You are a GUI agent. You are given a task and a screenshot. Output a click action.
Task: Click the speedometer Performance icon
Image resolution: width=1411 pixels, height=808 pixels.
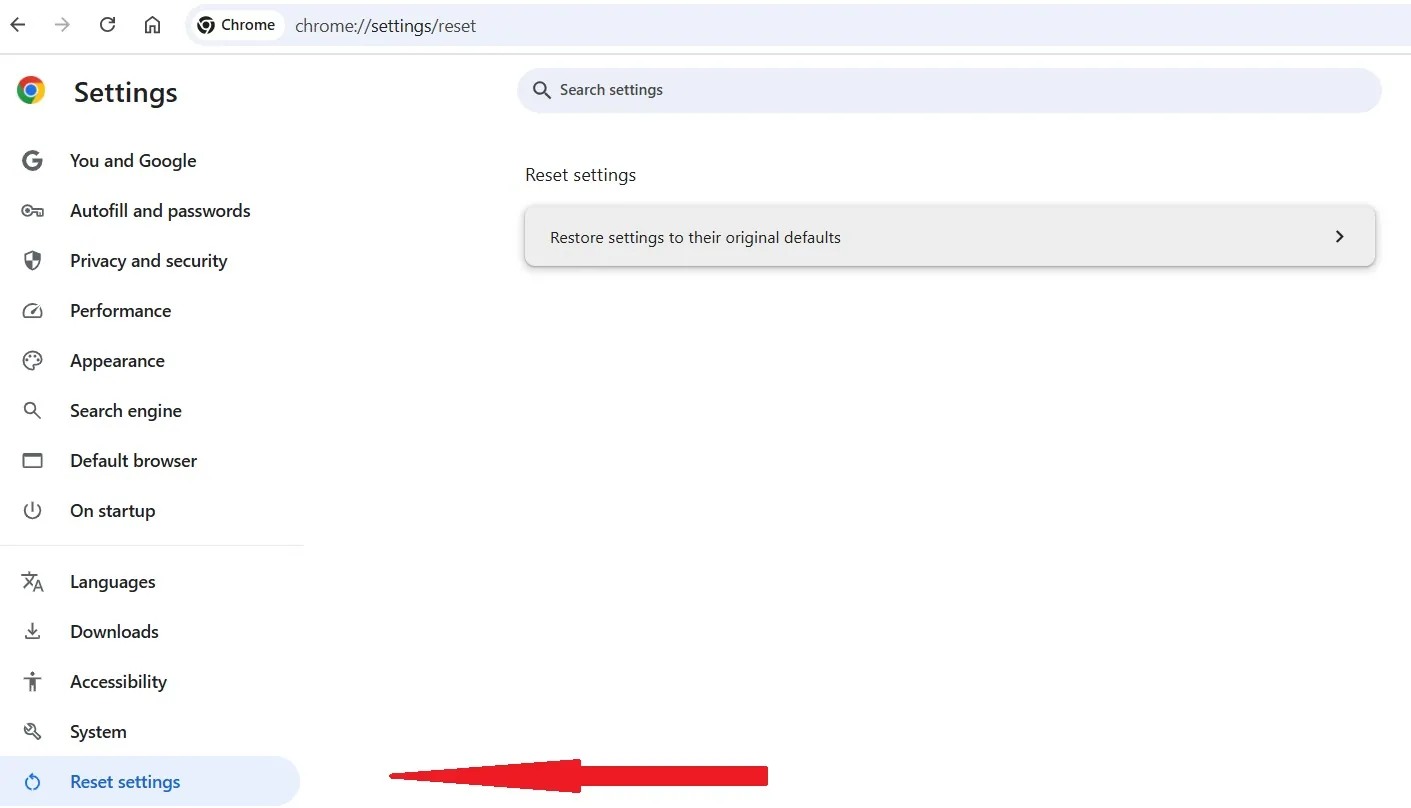click(32, 311)
